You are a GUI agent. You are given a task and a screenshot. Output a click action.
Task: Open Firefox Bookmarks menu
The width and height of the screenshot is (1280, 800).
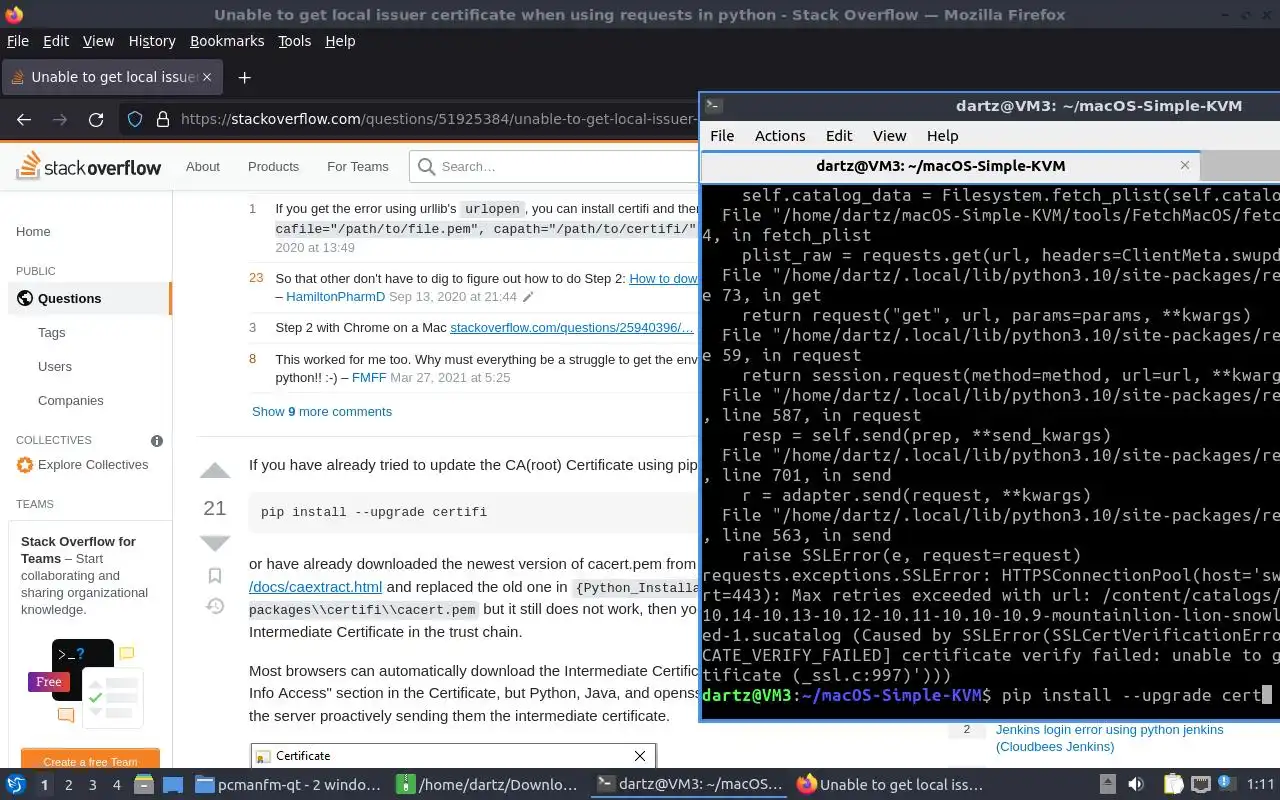coord(227,41)
